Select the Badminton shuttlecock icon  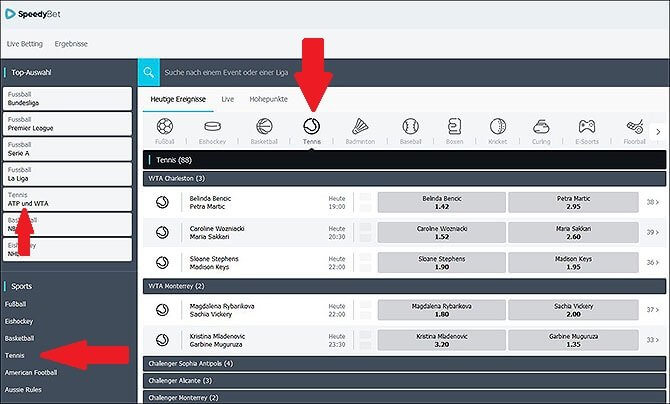(x=360, y=127)
